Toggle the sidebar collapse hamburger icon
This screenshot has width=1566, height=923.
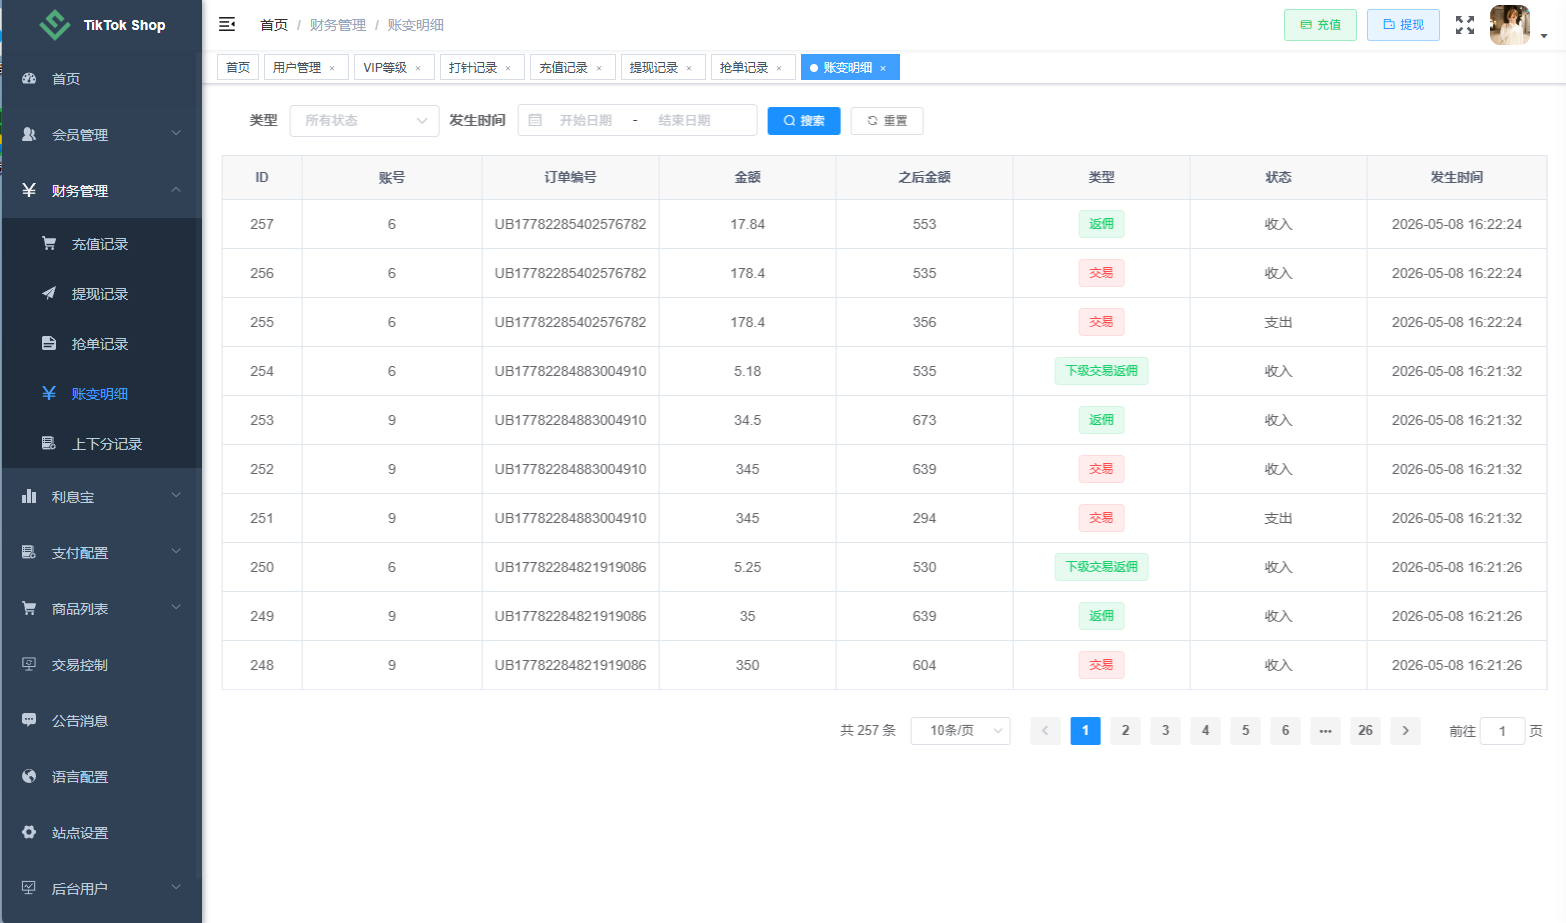[227, 24]
